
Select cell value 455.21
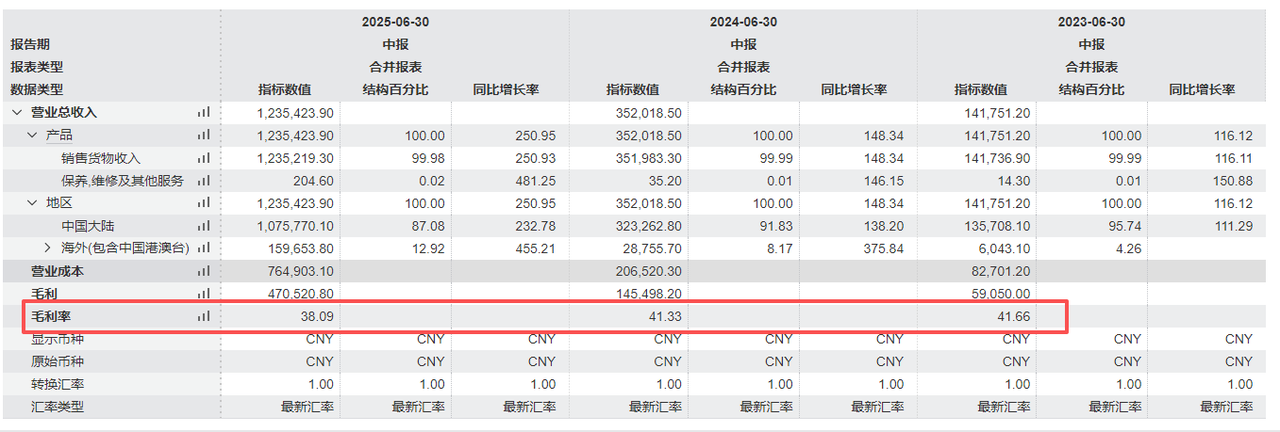[x=535, y=248]
